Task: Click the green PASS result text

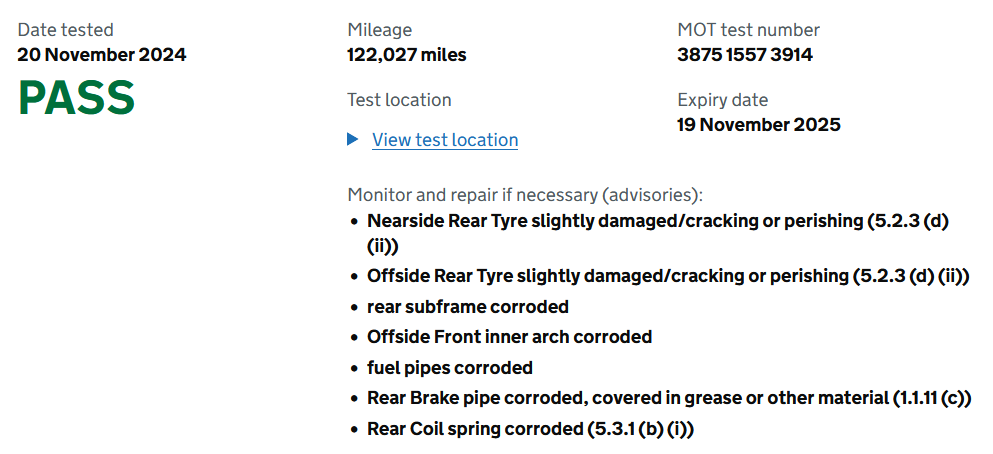Action: click(x=77, y=97)
